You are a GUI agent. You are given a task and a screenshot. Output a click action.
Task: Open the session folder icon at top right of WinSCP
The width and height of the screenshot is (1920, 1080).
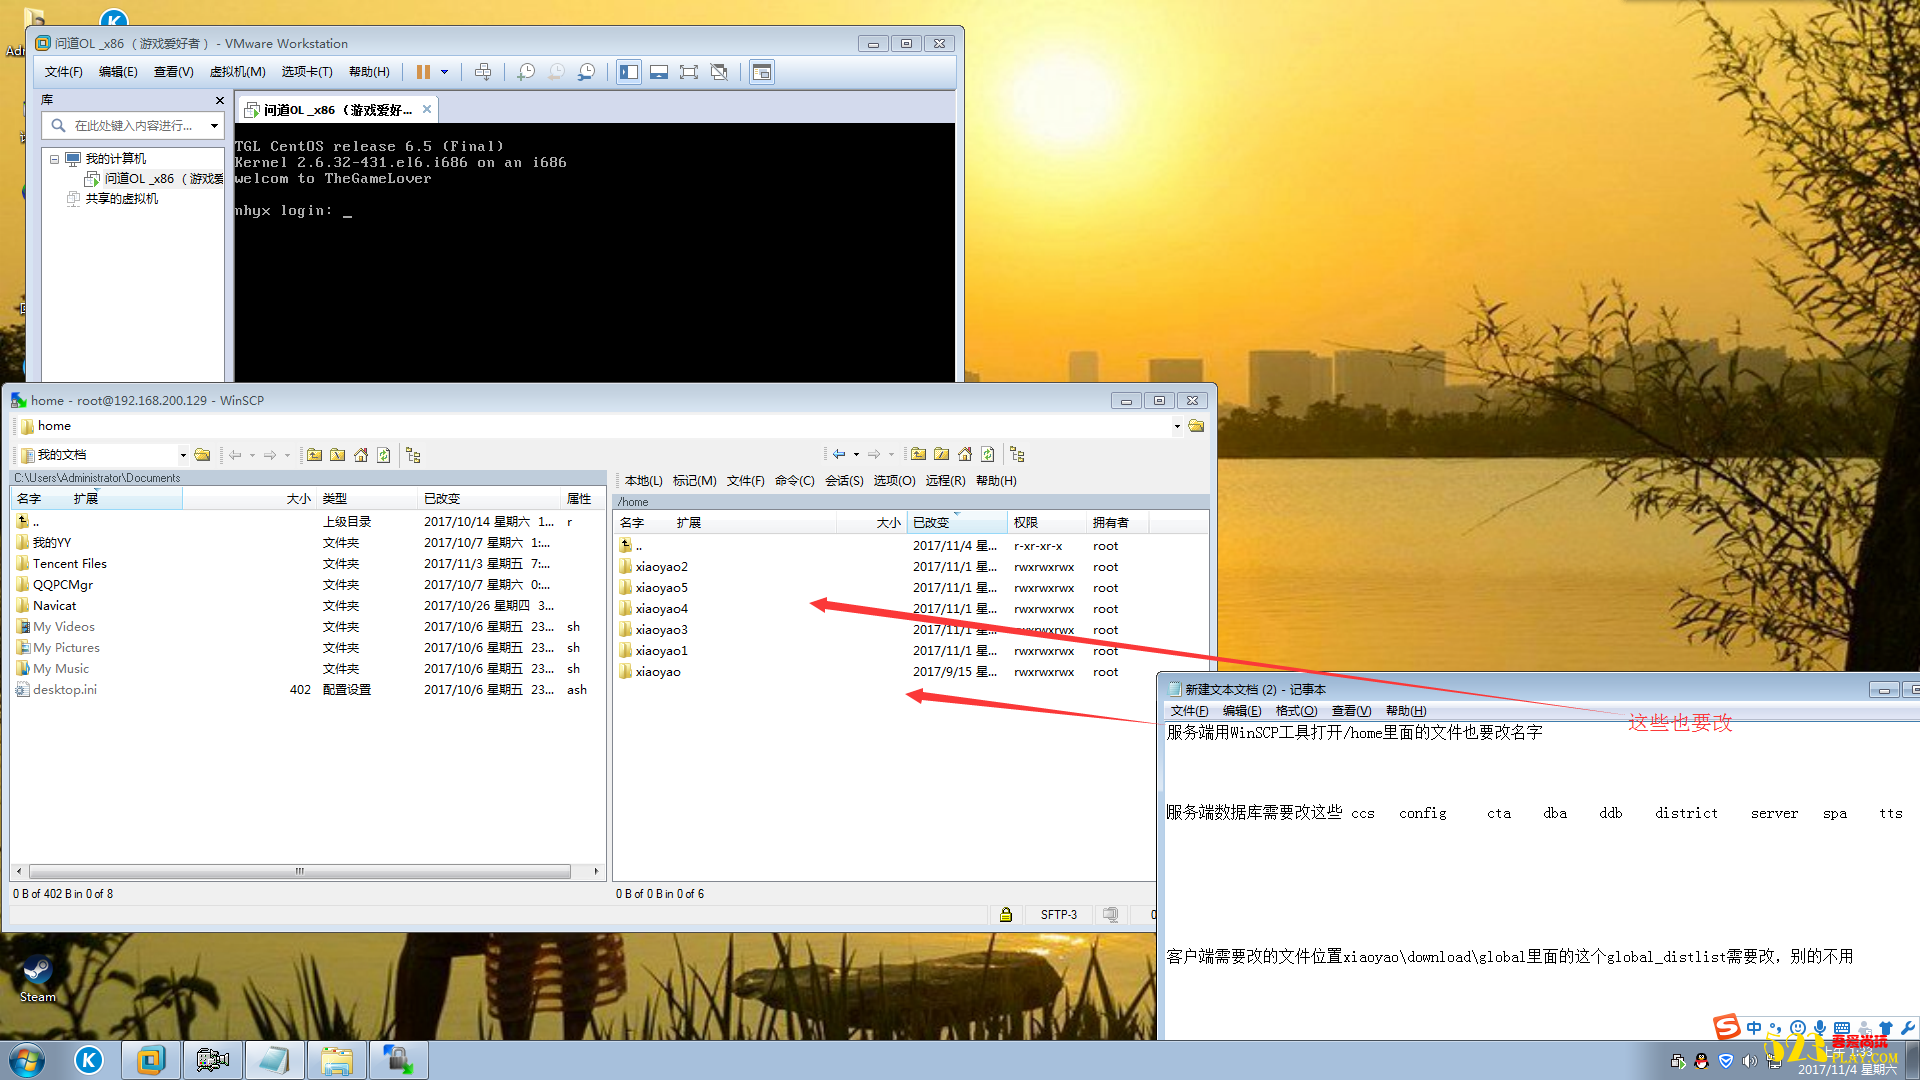1197,426
